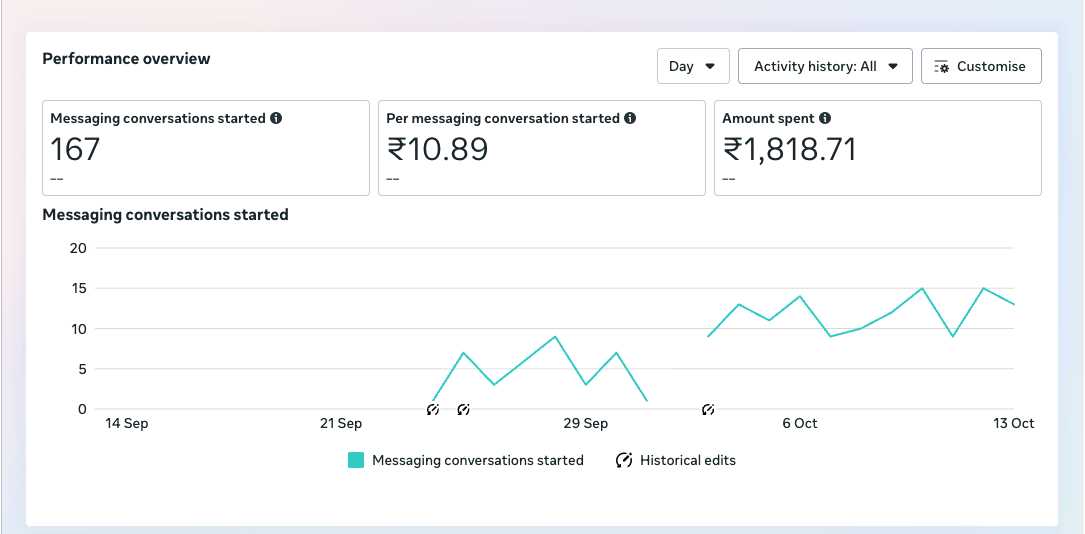
Task: Click the 6 Oct date label
Action: click(799, 423)
